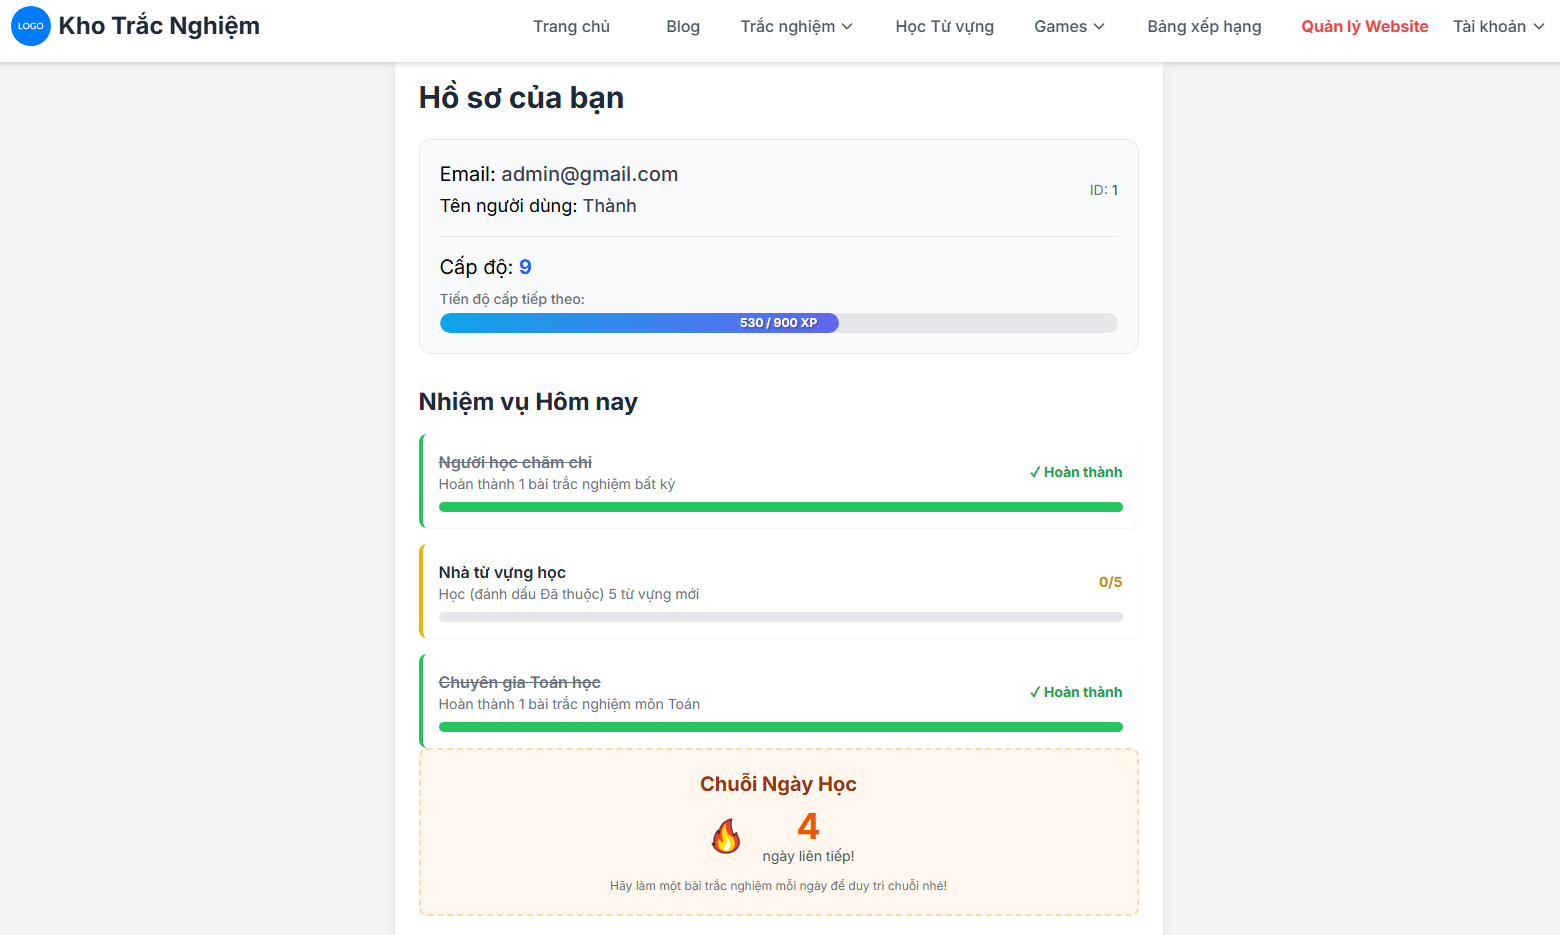Select the Nhà từ vựng học task
Viewport: 1560px width, 935px height.
502,573
